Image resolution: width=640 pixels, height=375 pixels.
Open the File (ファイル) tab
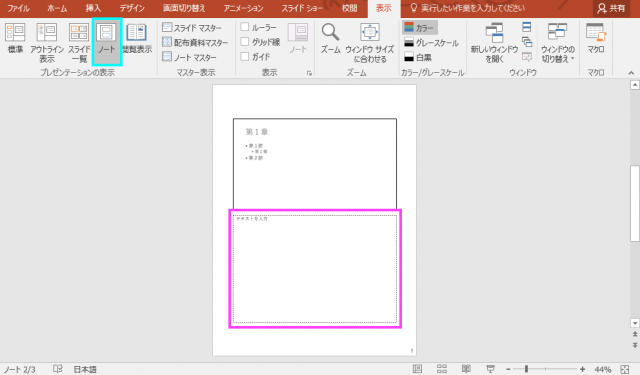click(x=18, y=8)
